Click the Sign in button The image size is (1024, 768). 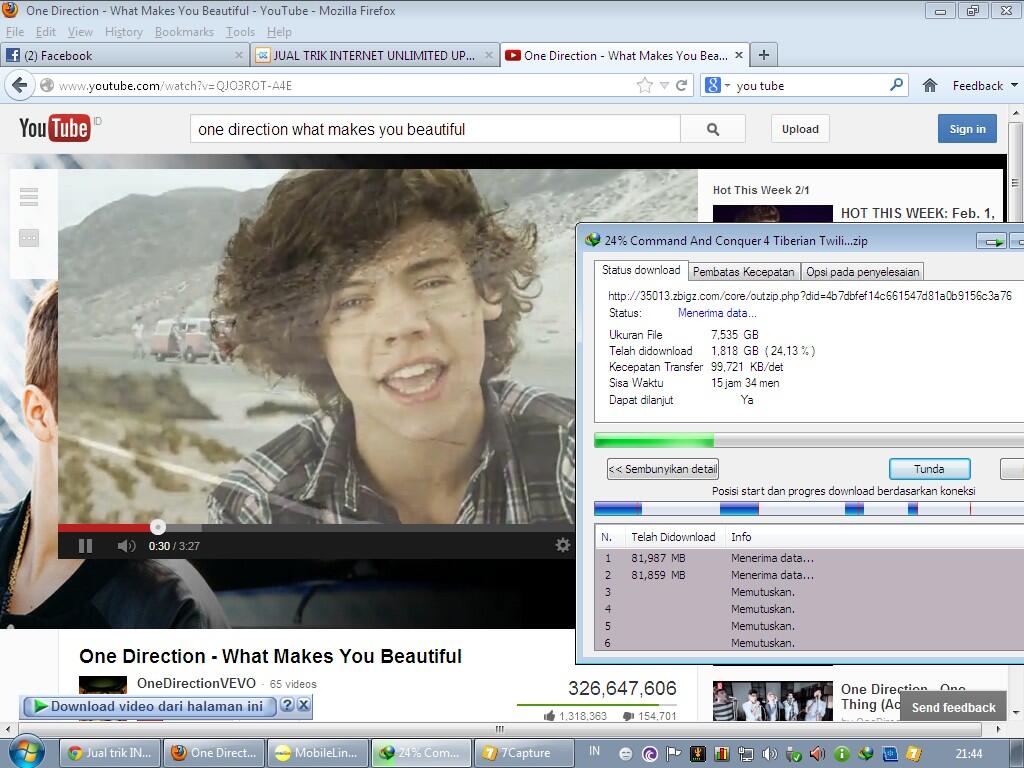pyautogui.click(x=967, y=129)
